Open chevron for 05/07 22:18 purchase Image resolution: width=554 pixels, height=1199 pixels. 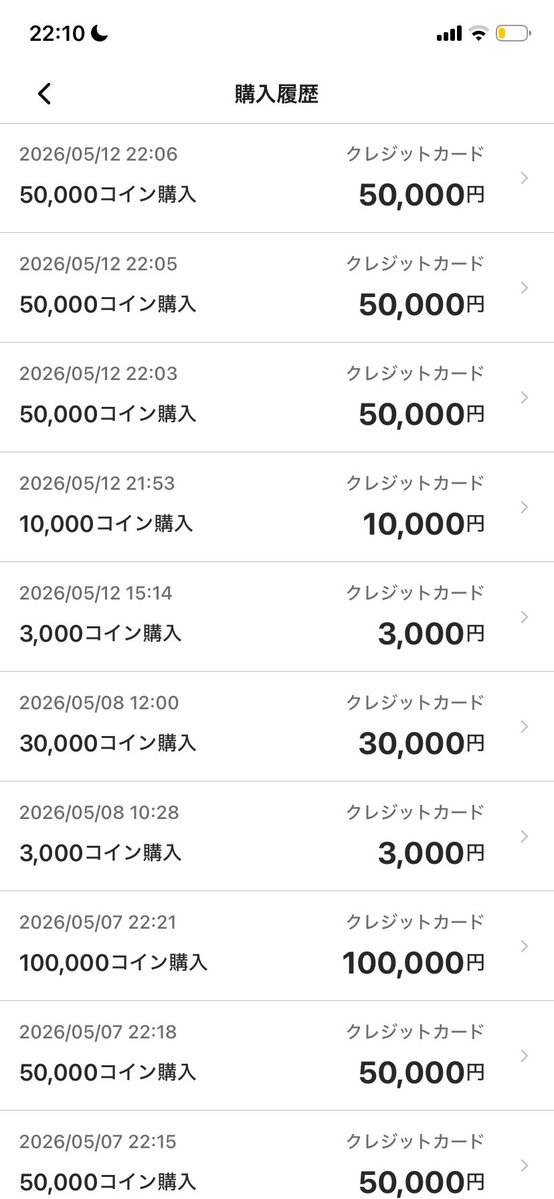pos(524,1055)
